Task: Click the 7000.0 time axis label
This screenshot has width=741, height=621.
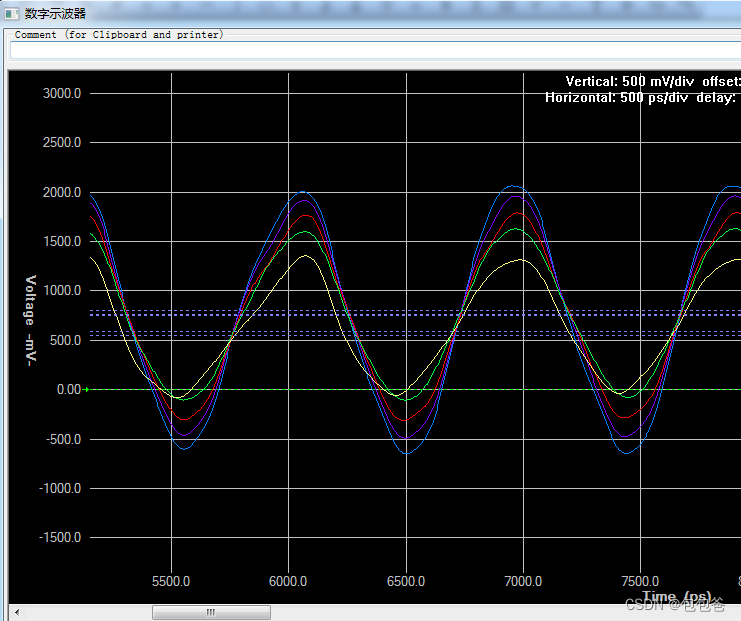Action: (x=523, y=581)
